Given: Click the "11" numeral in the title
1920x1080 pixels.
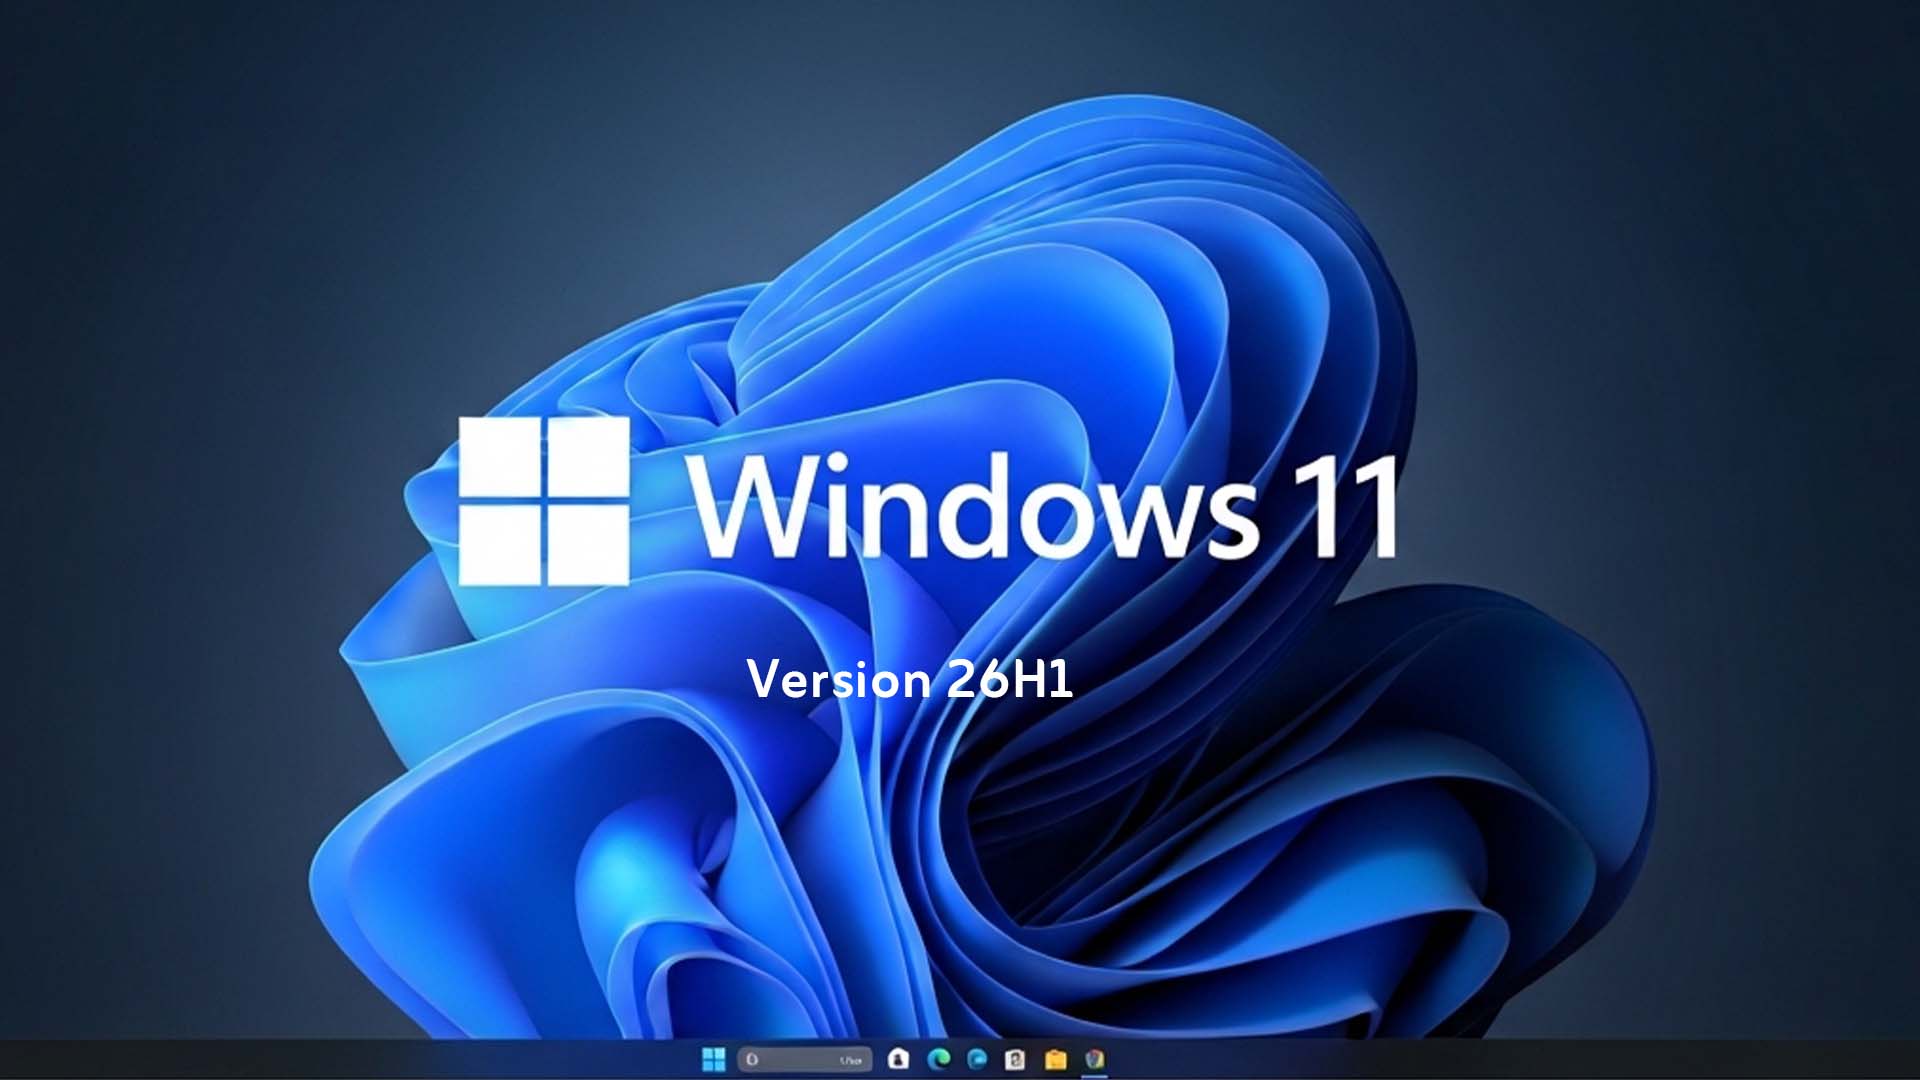Looking at the screenshot, I should [1344, 506].
